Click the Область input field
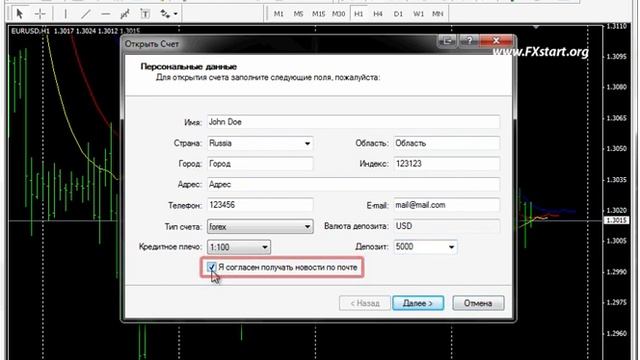This screenshot has height=360, width=640. [447, 143]
